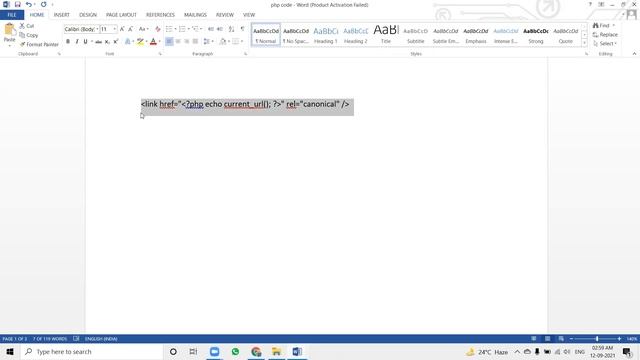Click the Paste clipboard icon

click(x=9, y=30)
